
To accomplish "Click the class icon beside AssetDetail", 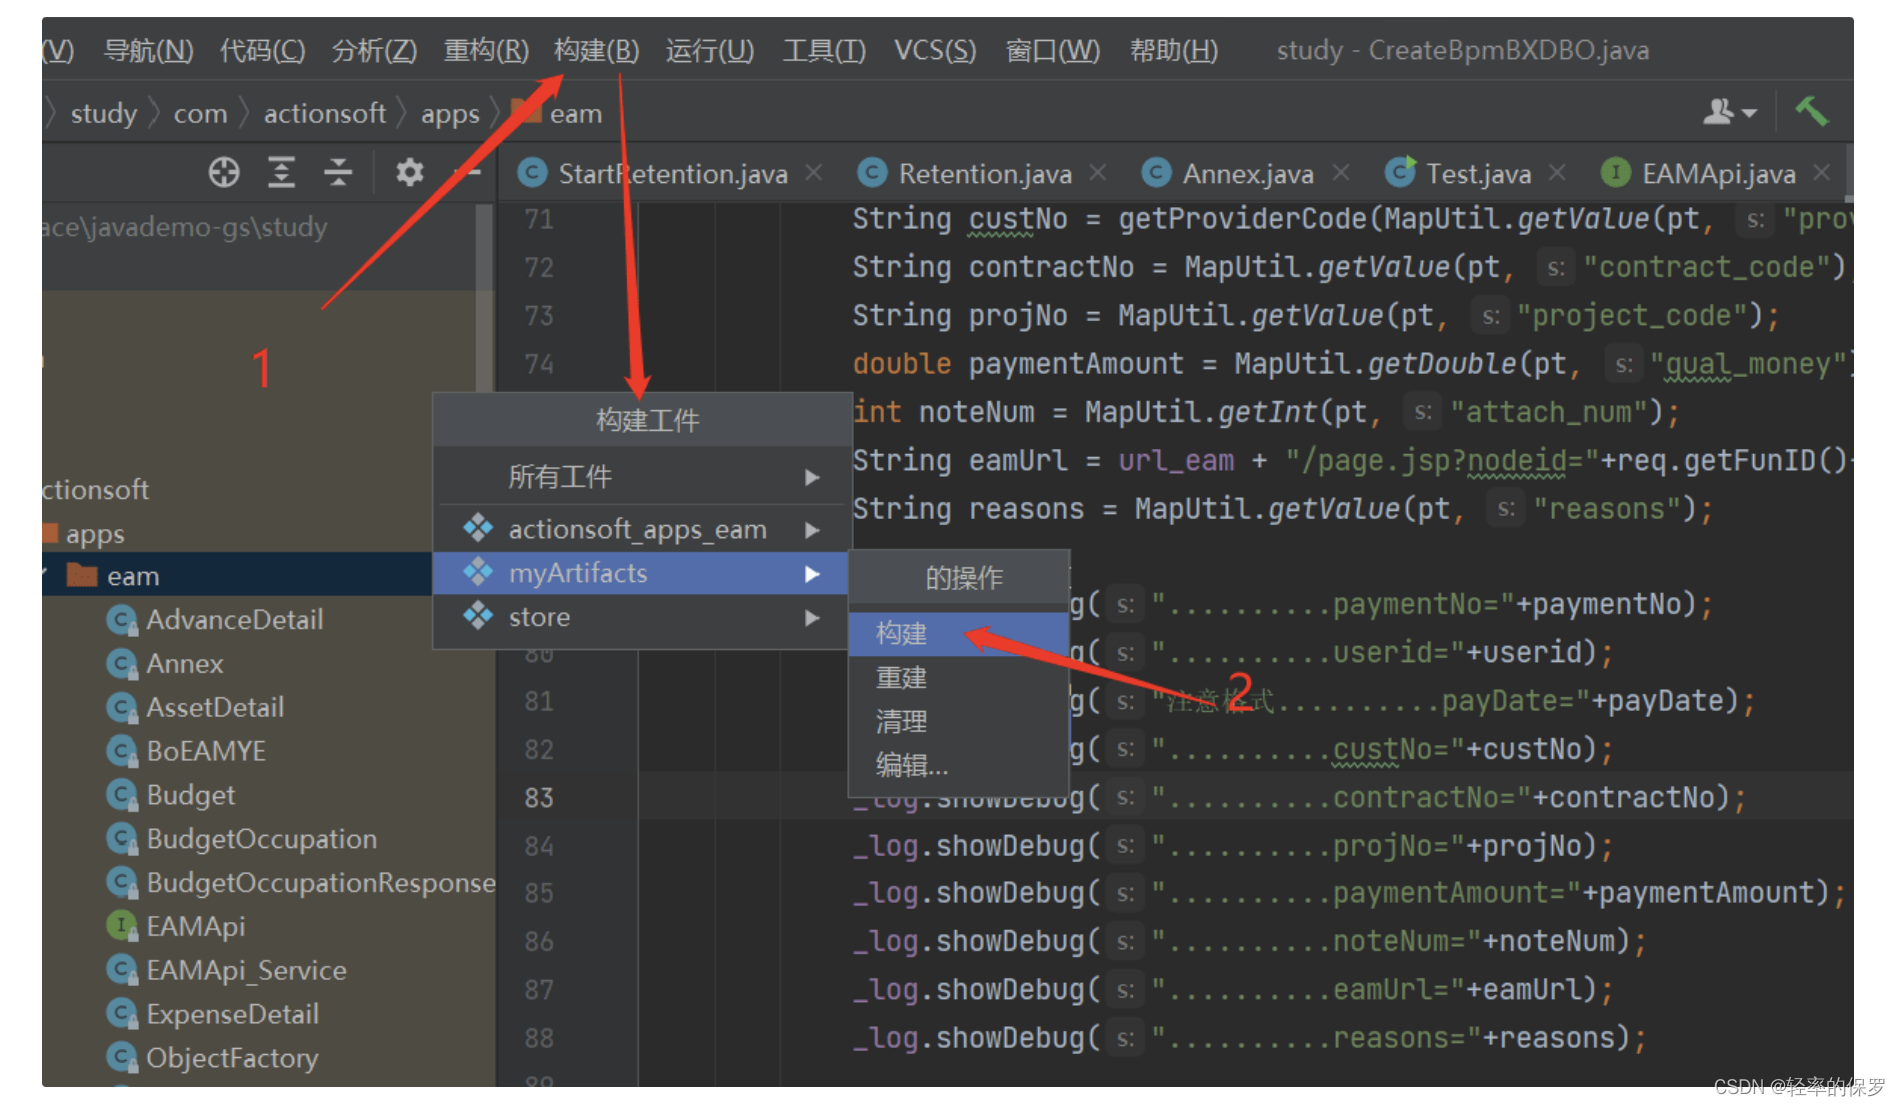I will (122, 708).
